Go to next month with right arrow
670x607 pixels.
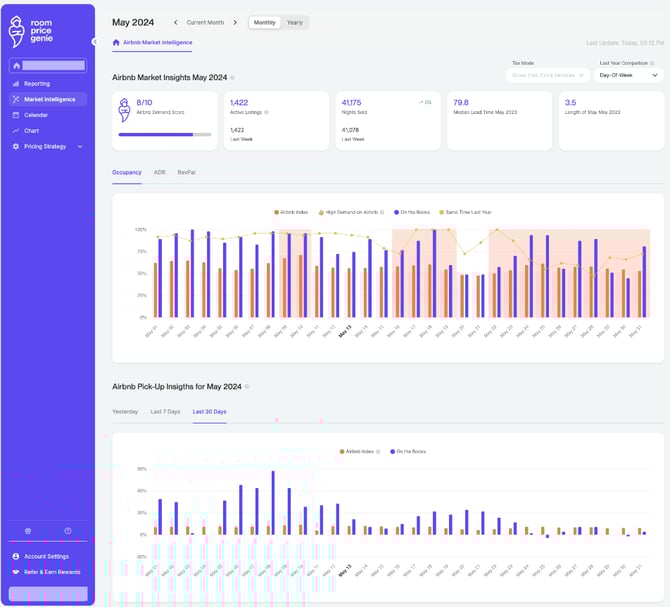[236, 22]
